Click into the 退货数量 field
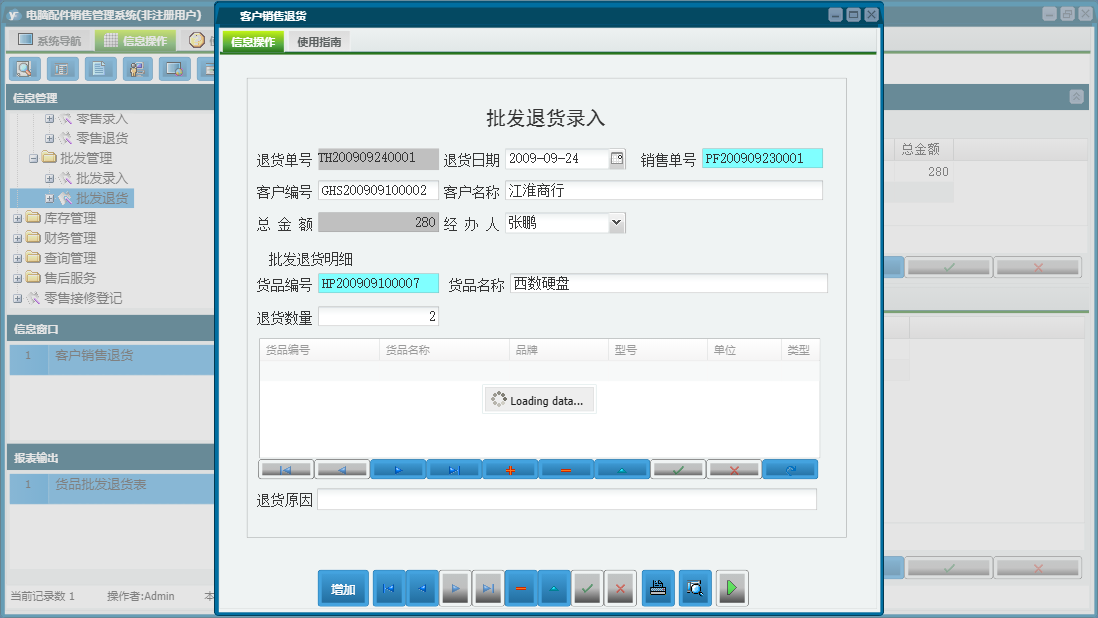Viewport: 1098px width, 618px height. coord(378,316)
